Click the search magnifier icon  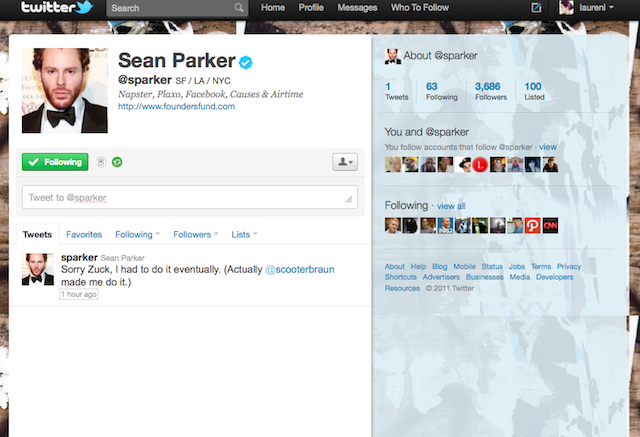click(239, 8)
